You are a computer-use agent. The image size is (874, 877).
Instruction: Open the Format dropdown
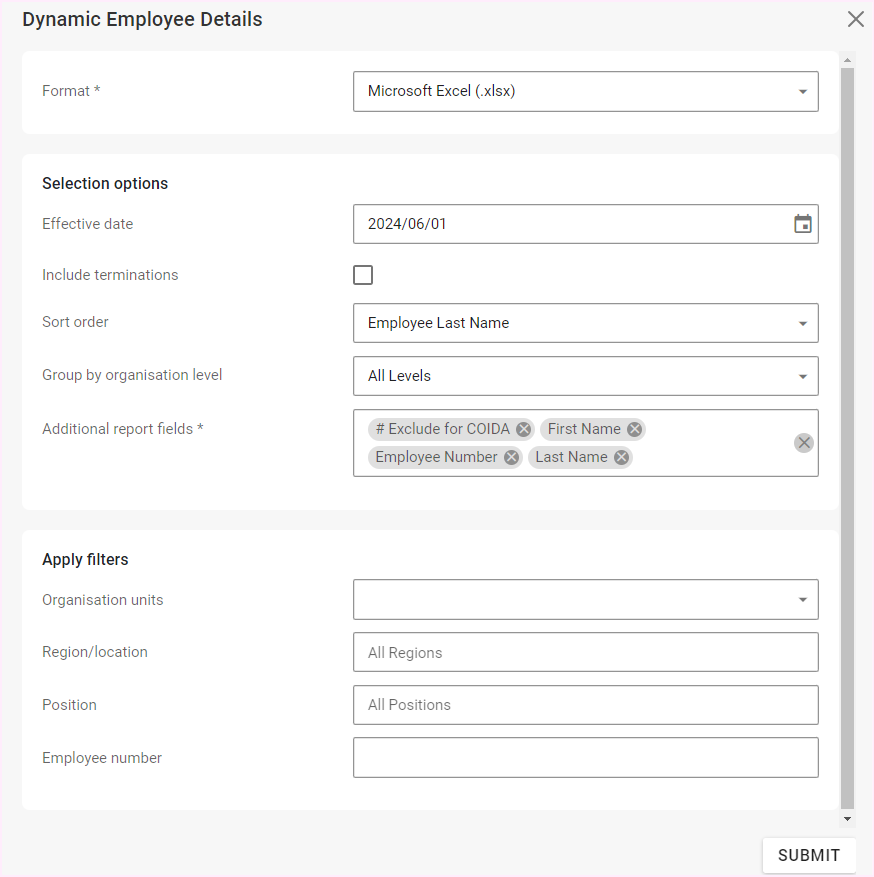pyautogui.click(x=585, y=91)
